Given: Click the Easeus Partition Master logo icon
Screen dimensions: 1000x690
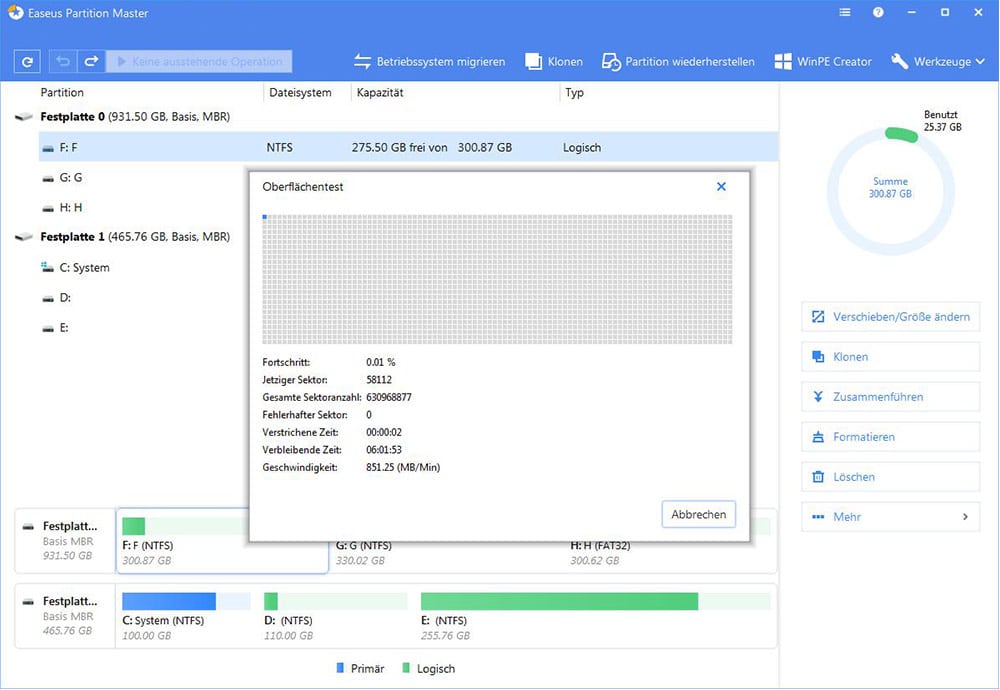Looking at the screenshot, I should point(15,13).
